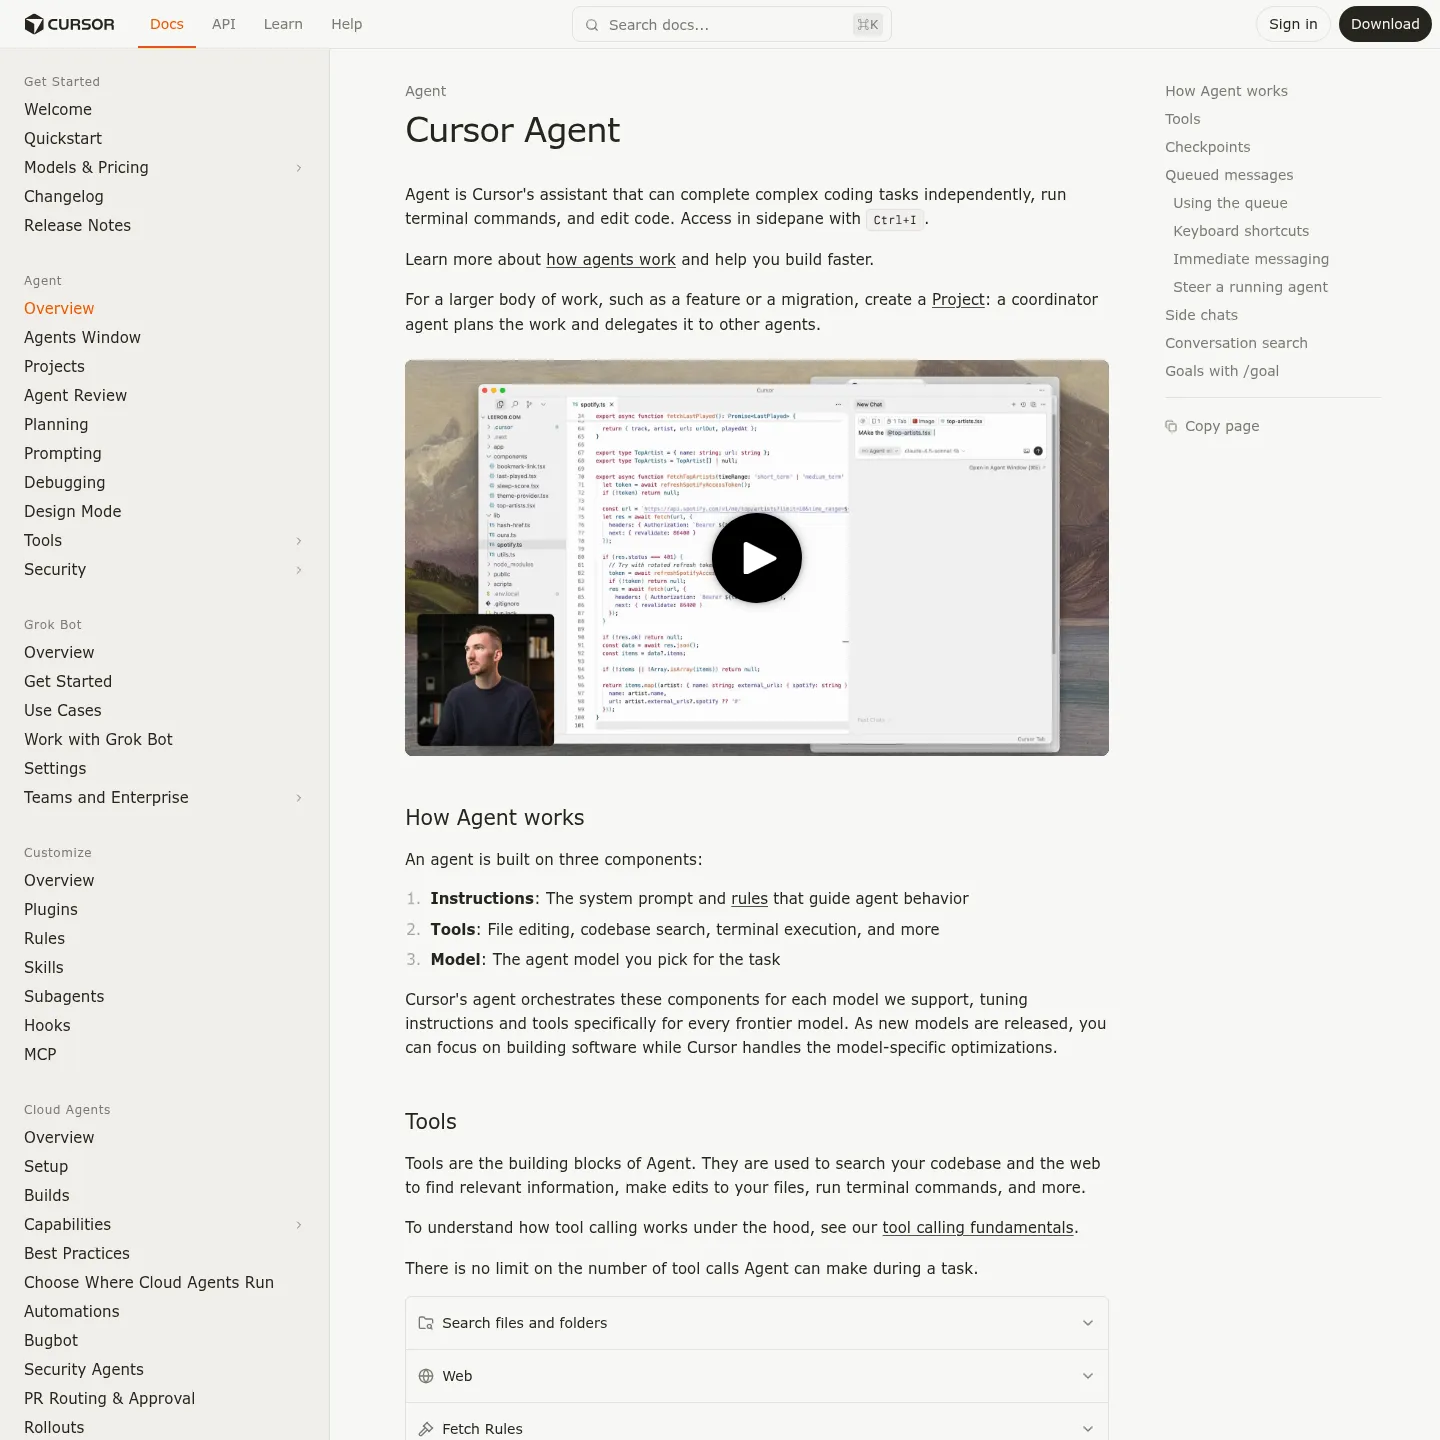Switch to the API tab
This screenshot has height=1440, width=1440.
pyautogui.click(x=224, y=24)
